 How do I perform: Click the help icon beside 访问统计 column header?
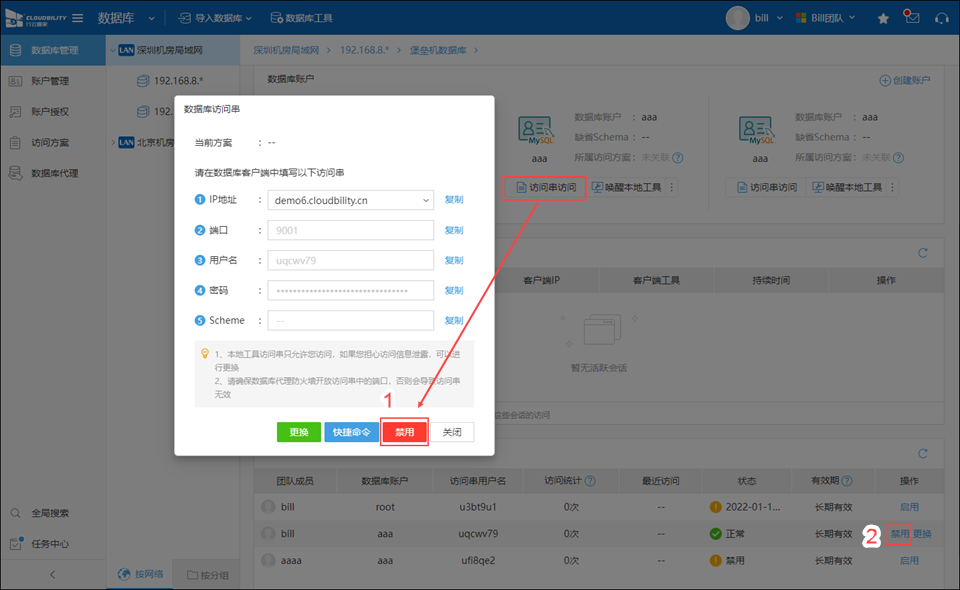coord(589,481)
